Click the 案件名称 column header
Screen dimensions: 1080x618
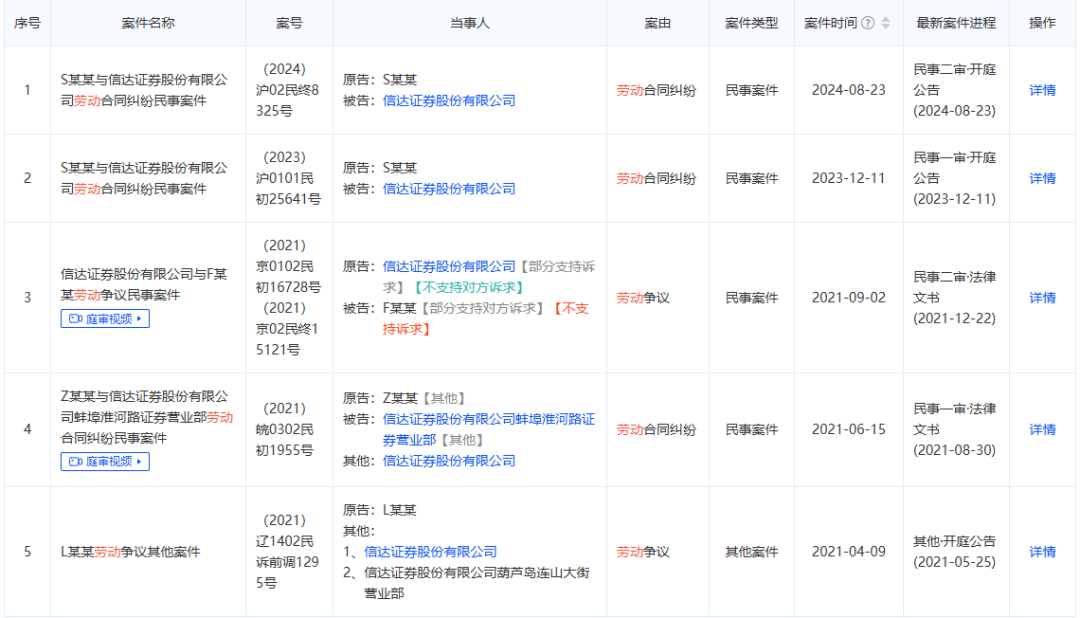point(148,23)
